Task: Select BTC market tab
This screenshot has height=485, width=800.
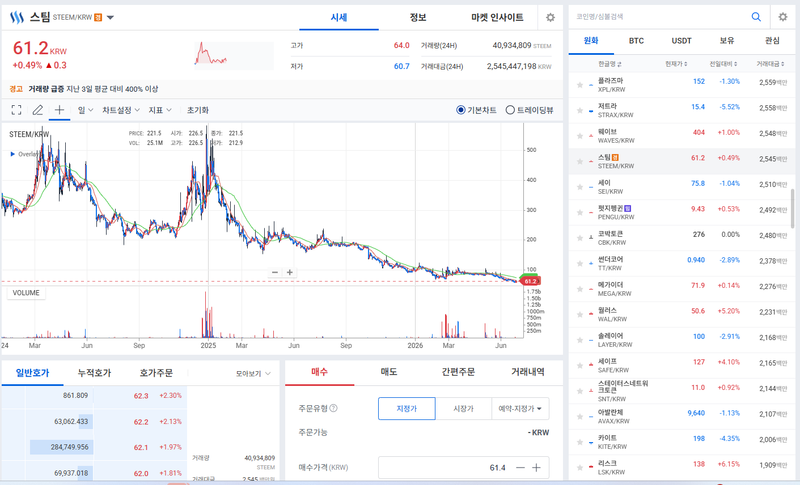Action: [x=636, y=41]
